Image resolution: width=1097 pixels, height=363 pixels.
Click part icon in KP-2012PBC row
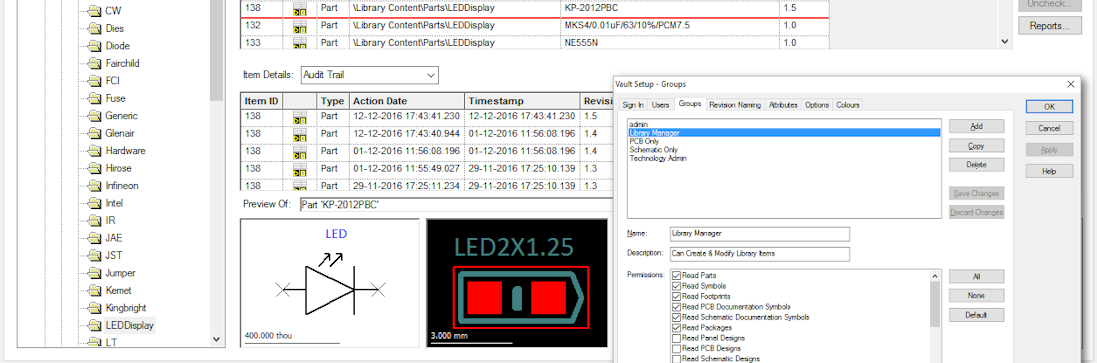(299, 9)
